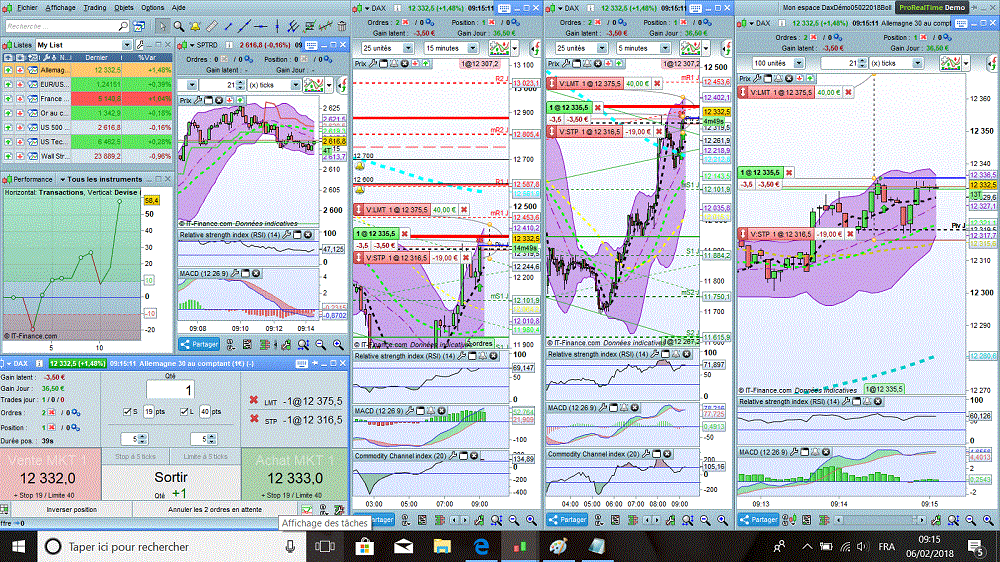The width and height of the screenshot is (1000, 562).
Task: Click the Allemagne row green buy arrow
Action: click(x=8, y=70)
